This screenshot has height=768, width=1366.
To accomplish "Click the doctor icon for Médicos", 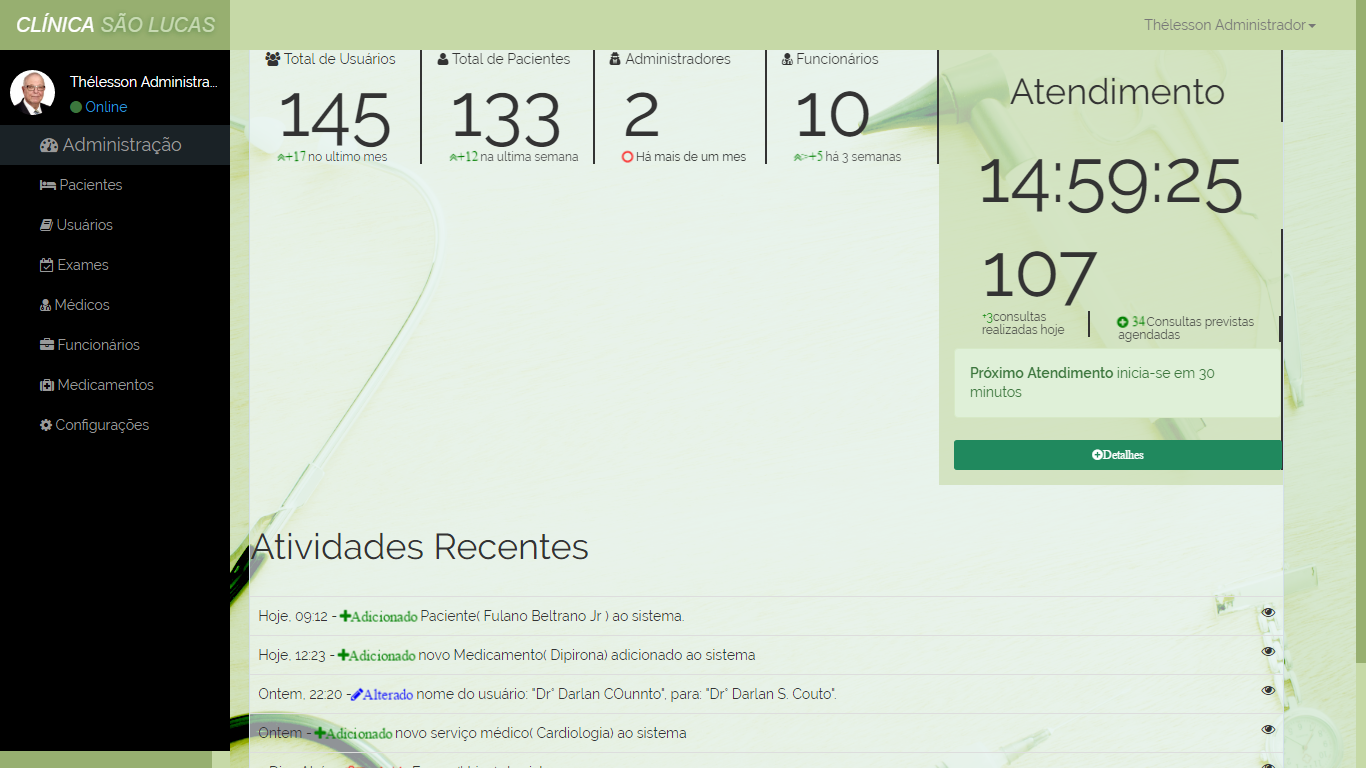I will coord(45,305).
